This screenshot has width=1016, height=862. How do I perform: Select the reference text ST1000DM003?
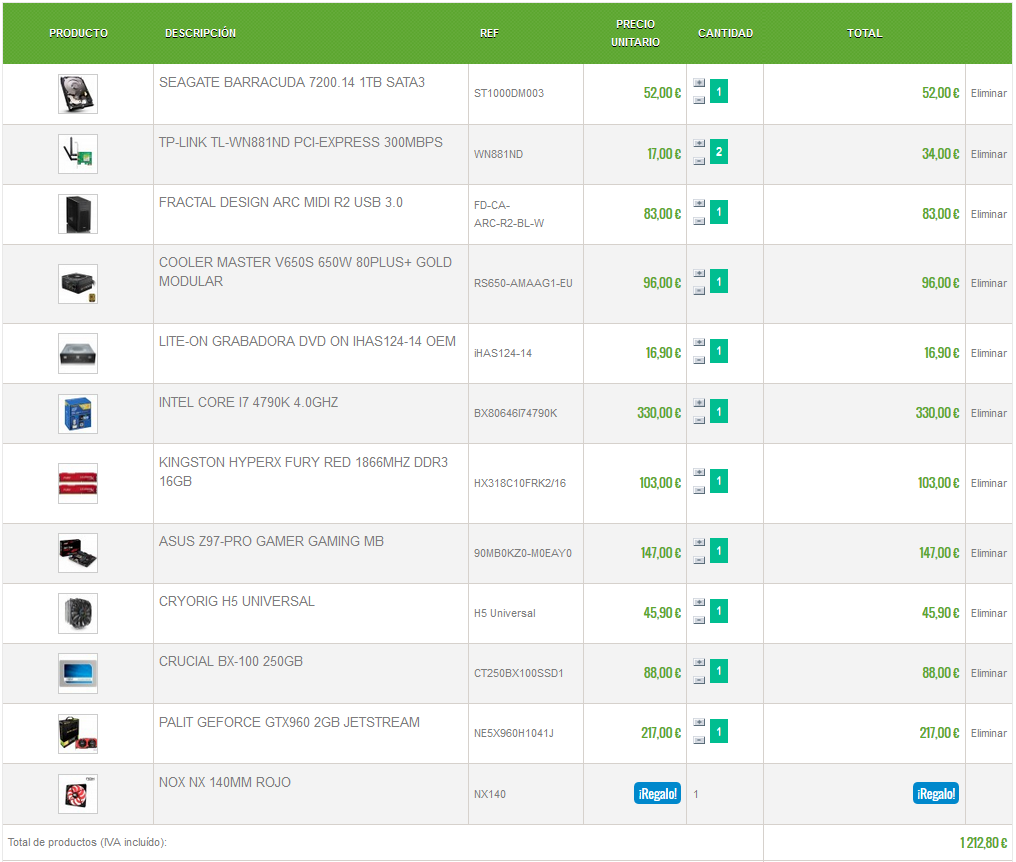click(x=509, y=93)
